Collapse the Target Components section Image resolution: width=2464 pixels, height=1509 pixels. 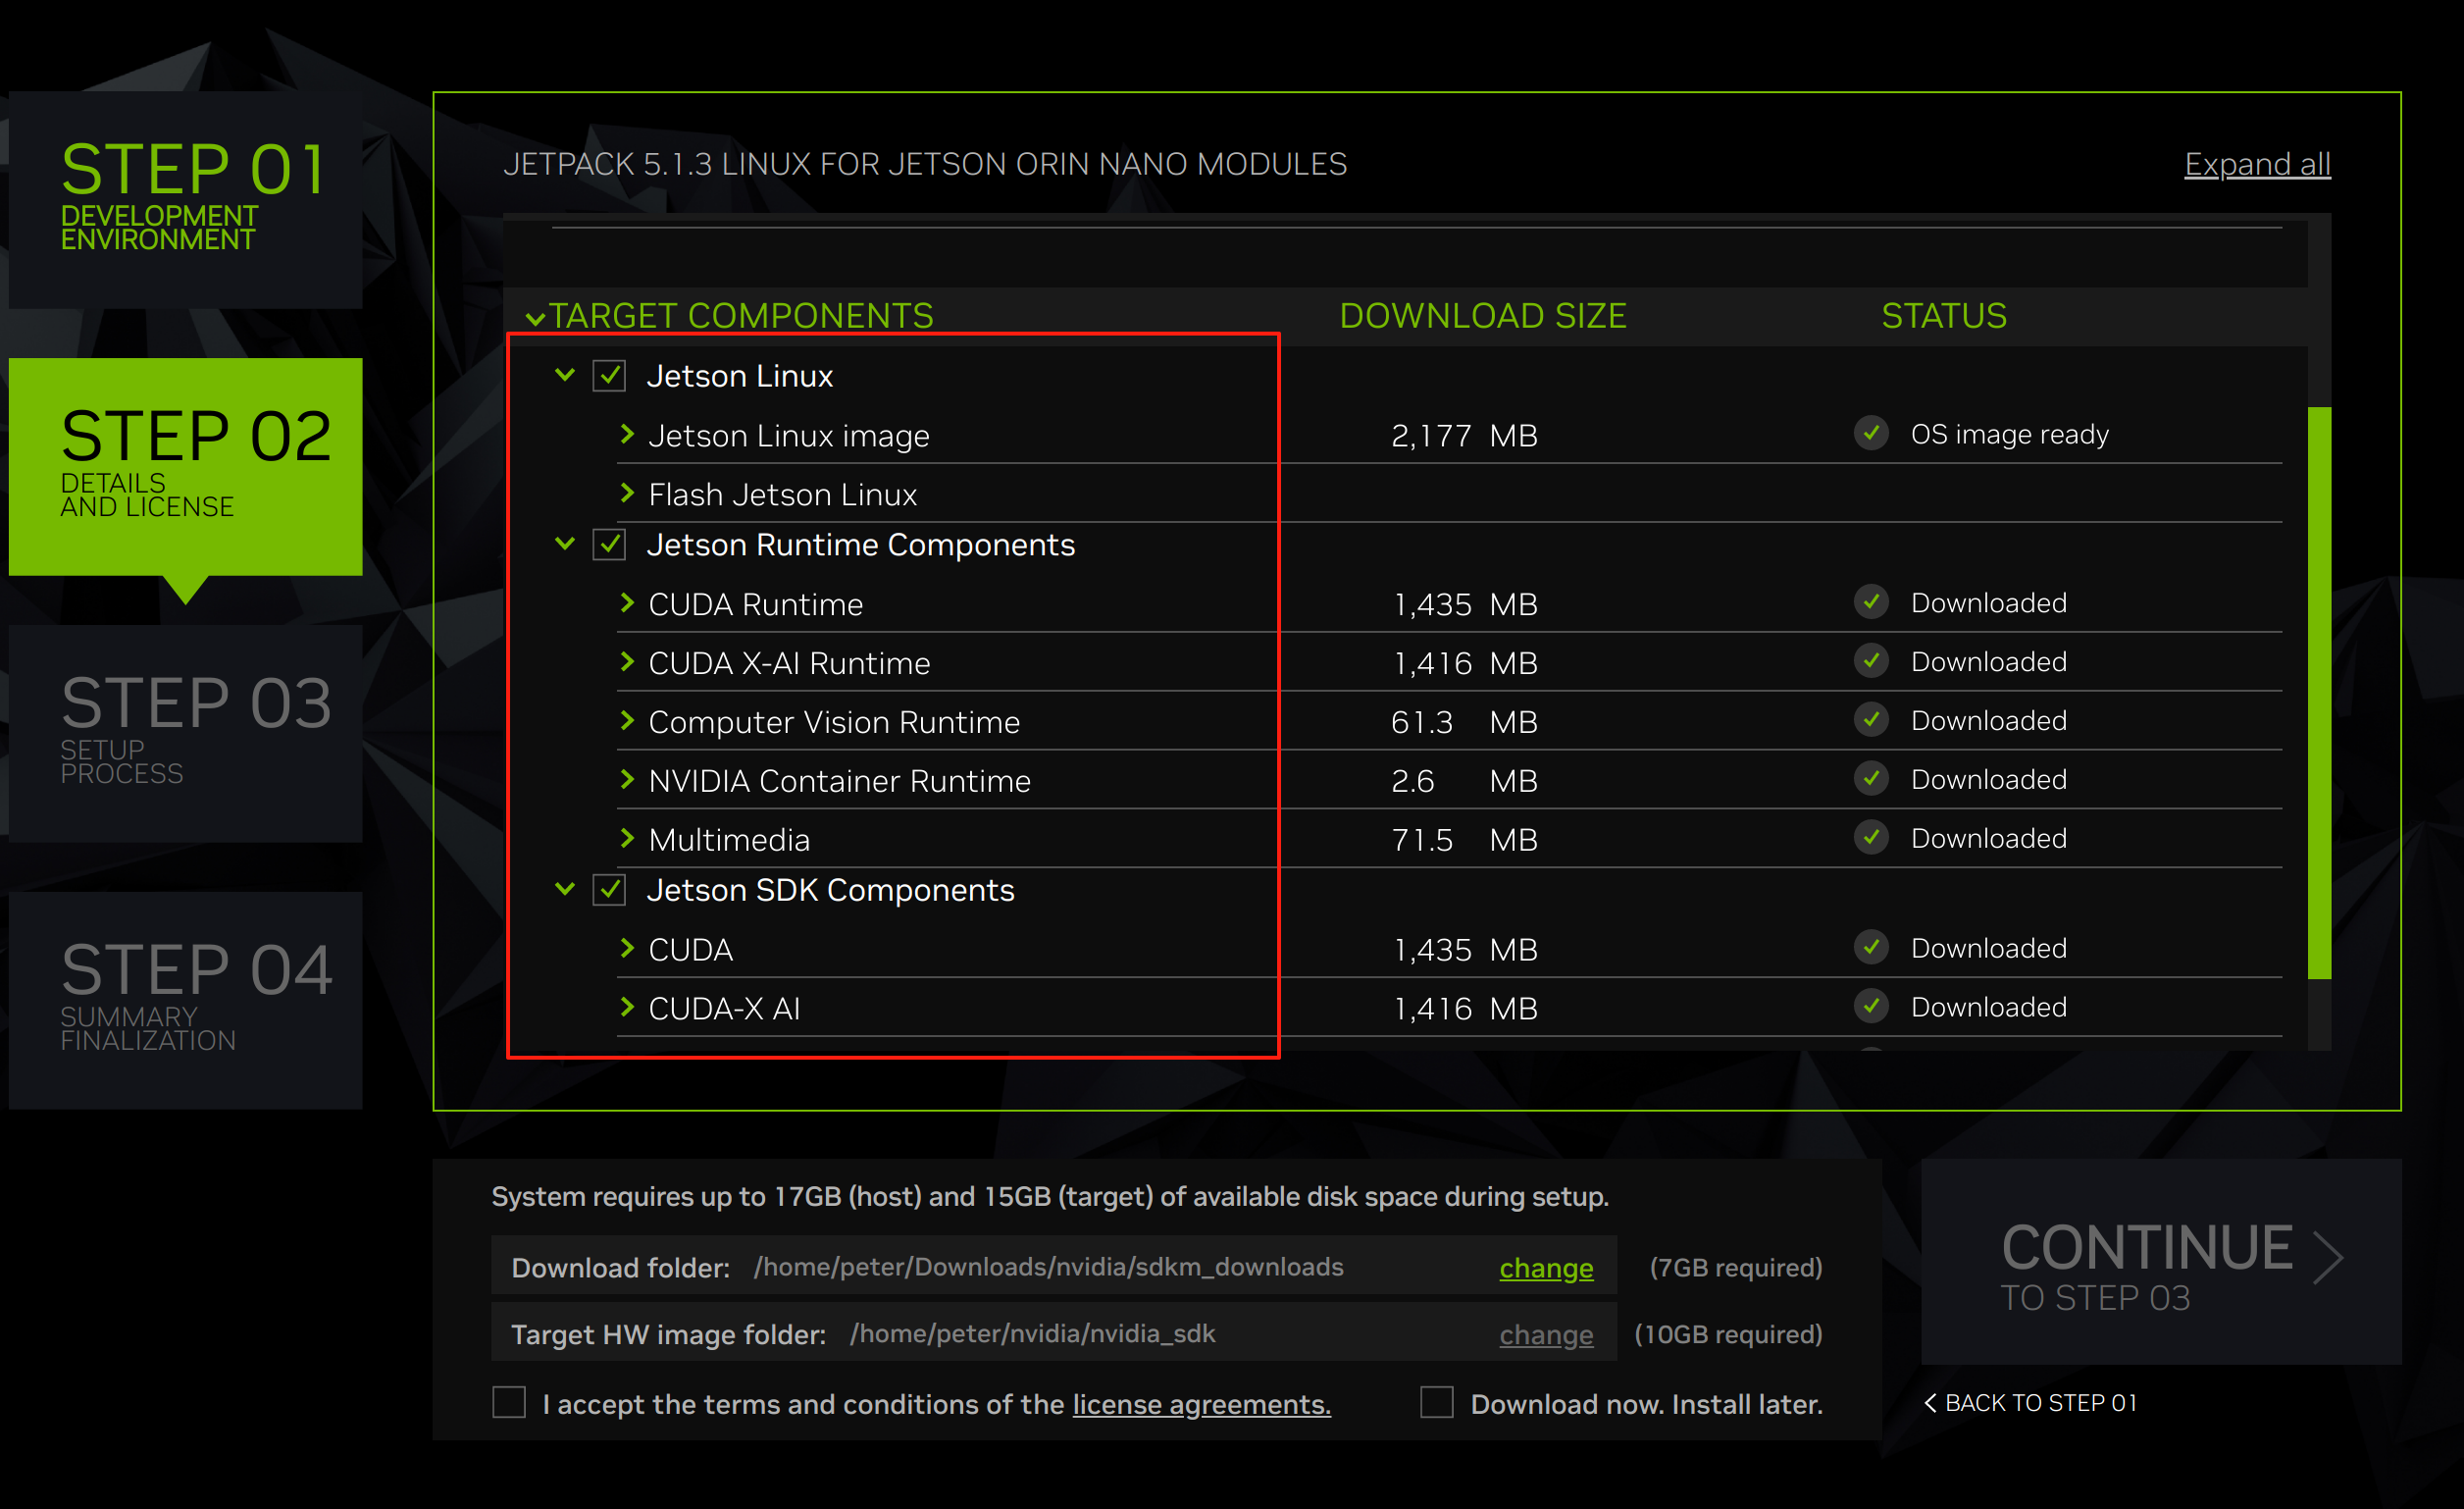click(535, 318)
